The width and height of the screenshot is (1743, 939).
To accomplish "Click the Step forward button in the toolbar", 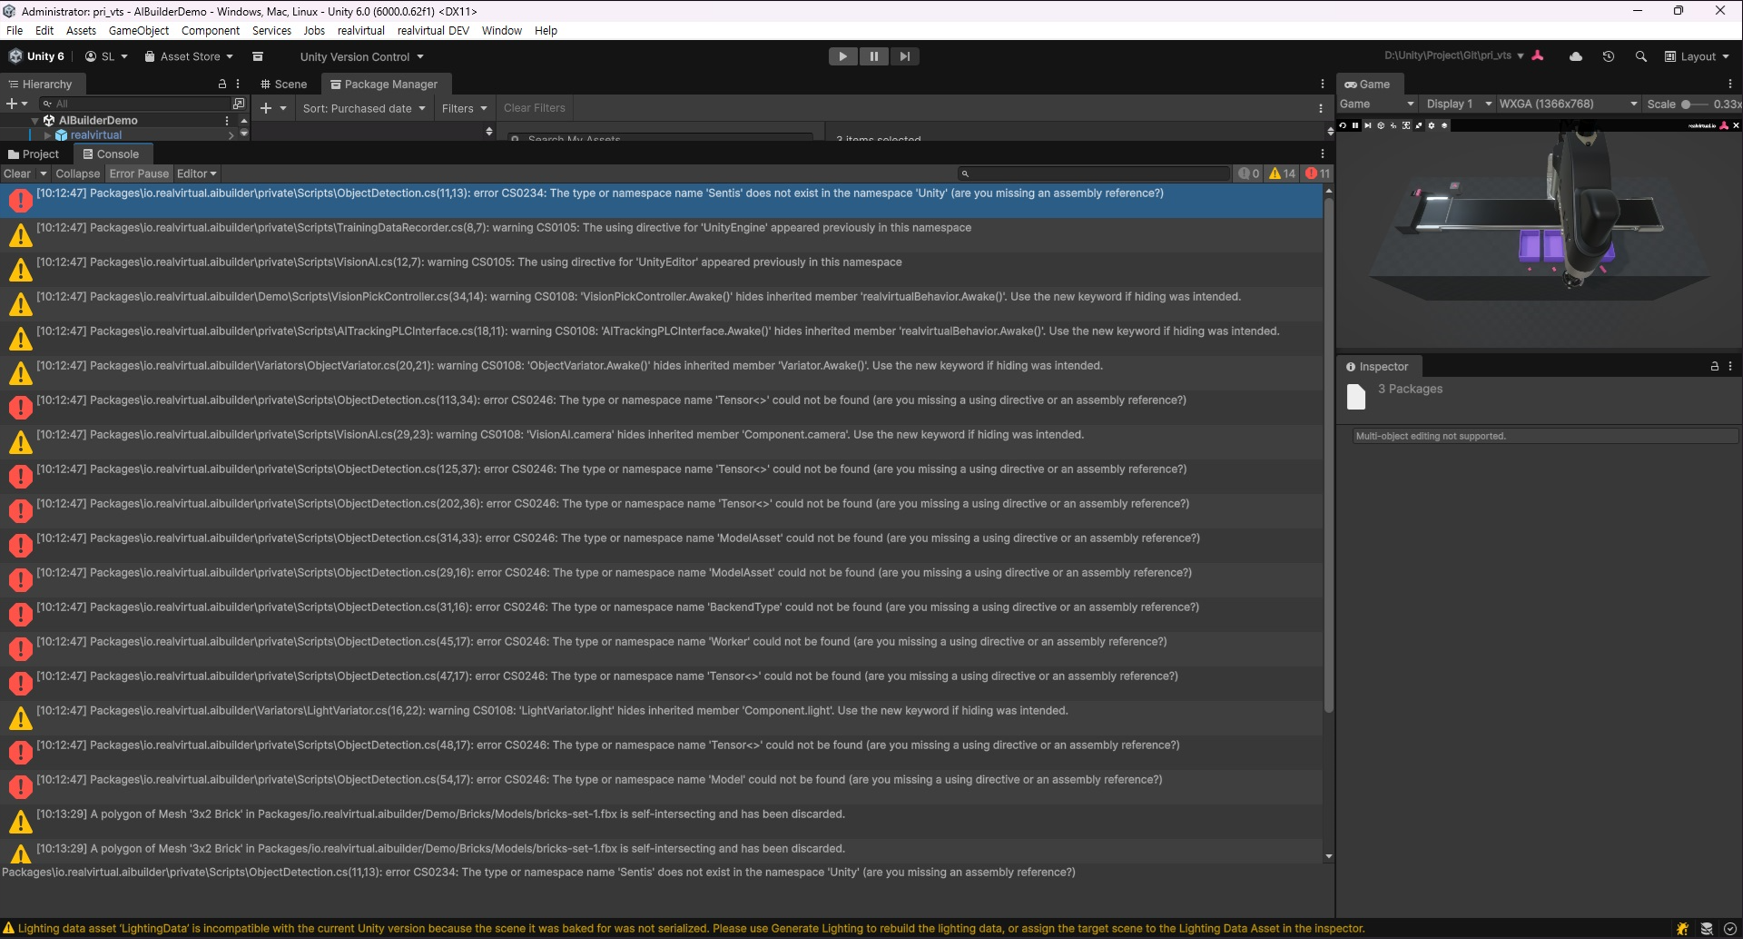I will pyautogui.click(x=904, y=57).
